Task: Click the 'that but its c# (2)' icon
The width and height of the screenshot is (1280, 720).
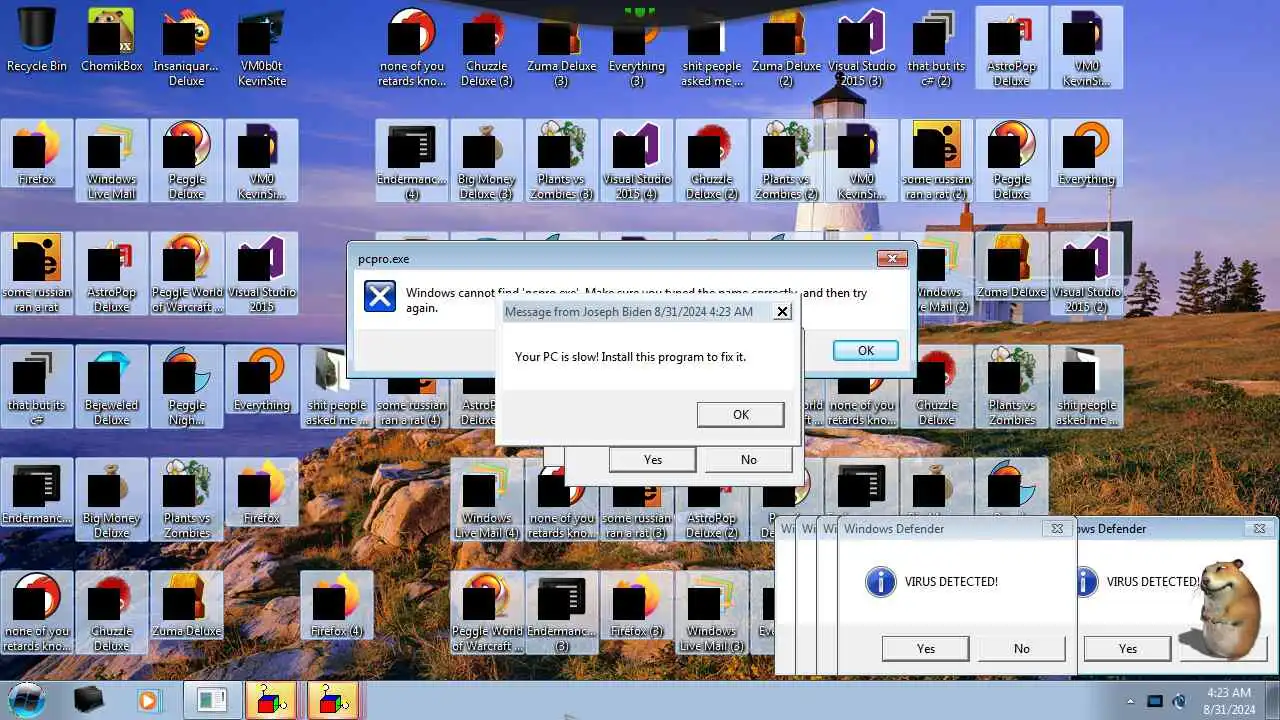Action: [936, 46]
